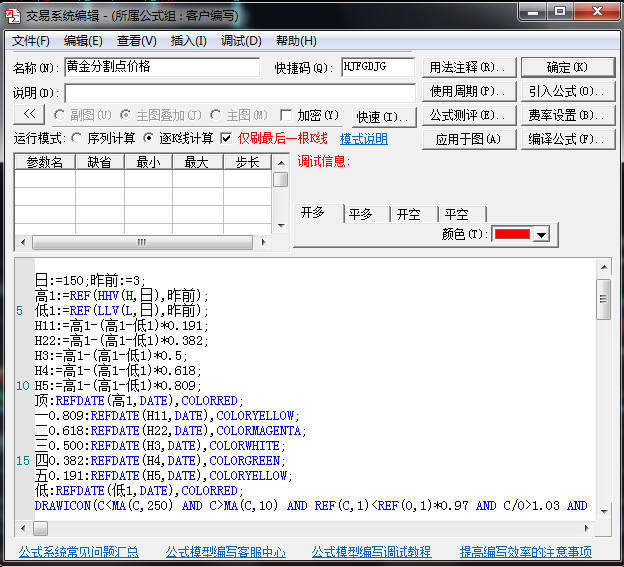Viewport: 624px width, 567px height.
Task: Open 公式模型编写客服中心 link
Action: pyautogui.click(x=226, y=552)
